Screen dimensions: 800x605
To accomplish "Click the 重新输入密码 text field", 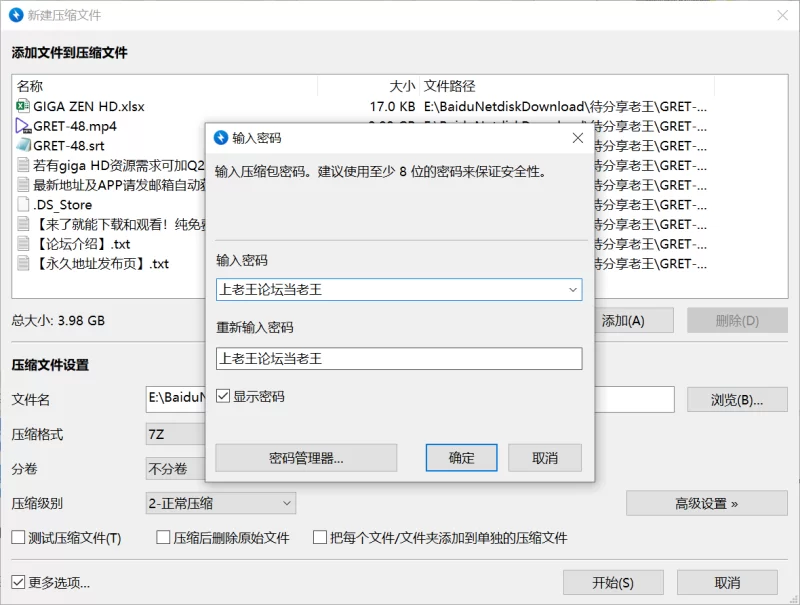I will click(398, 358).
